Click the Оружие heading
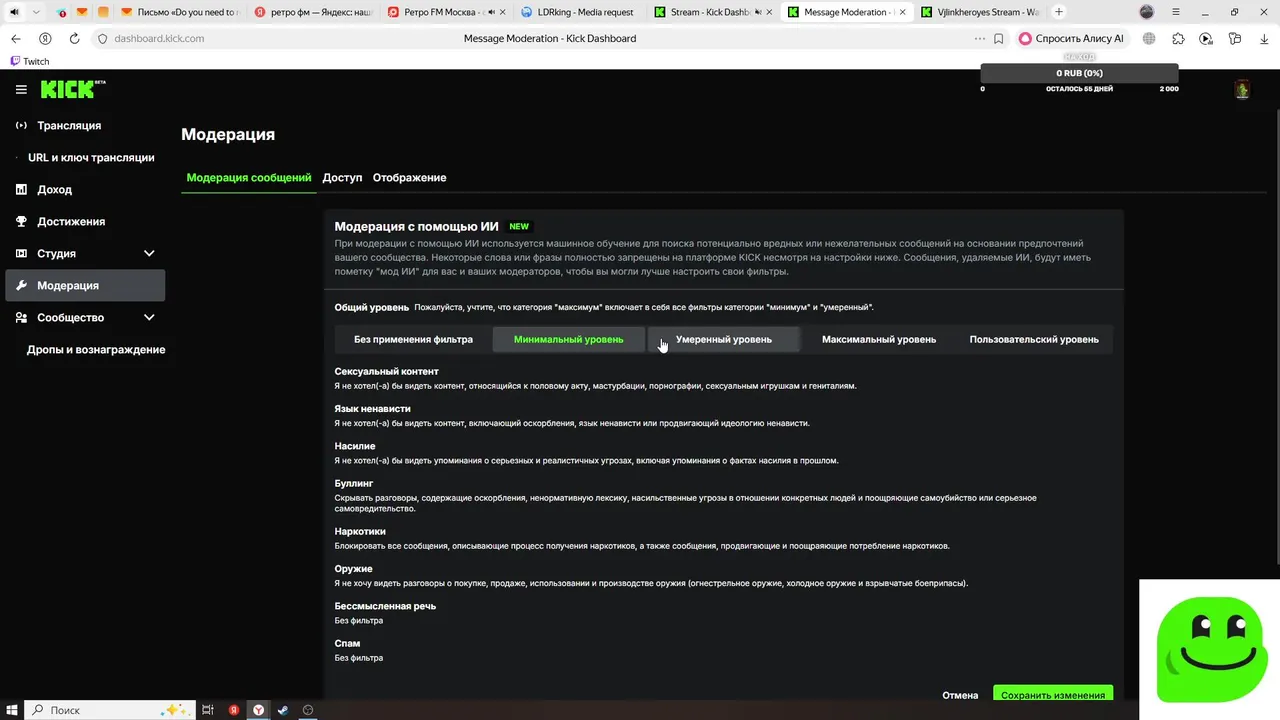1280x720 pixels. coord(353,568)
